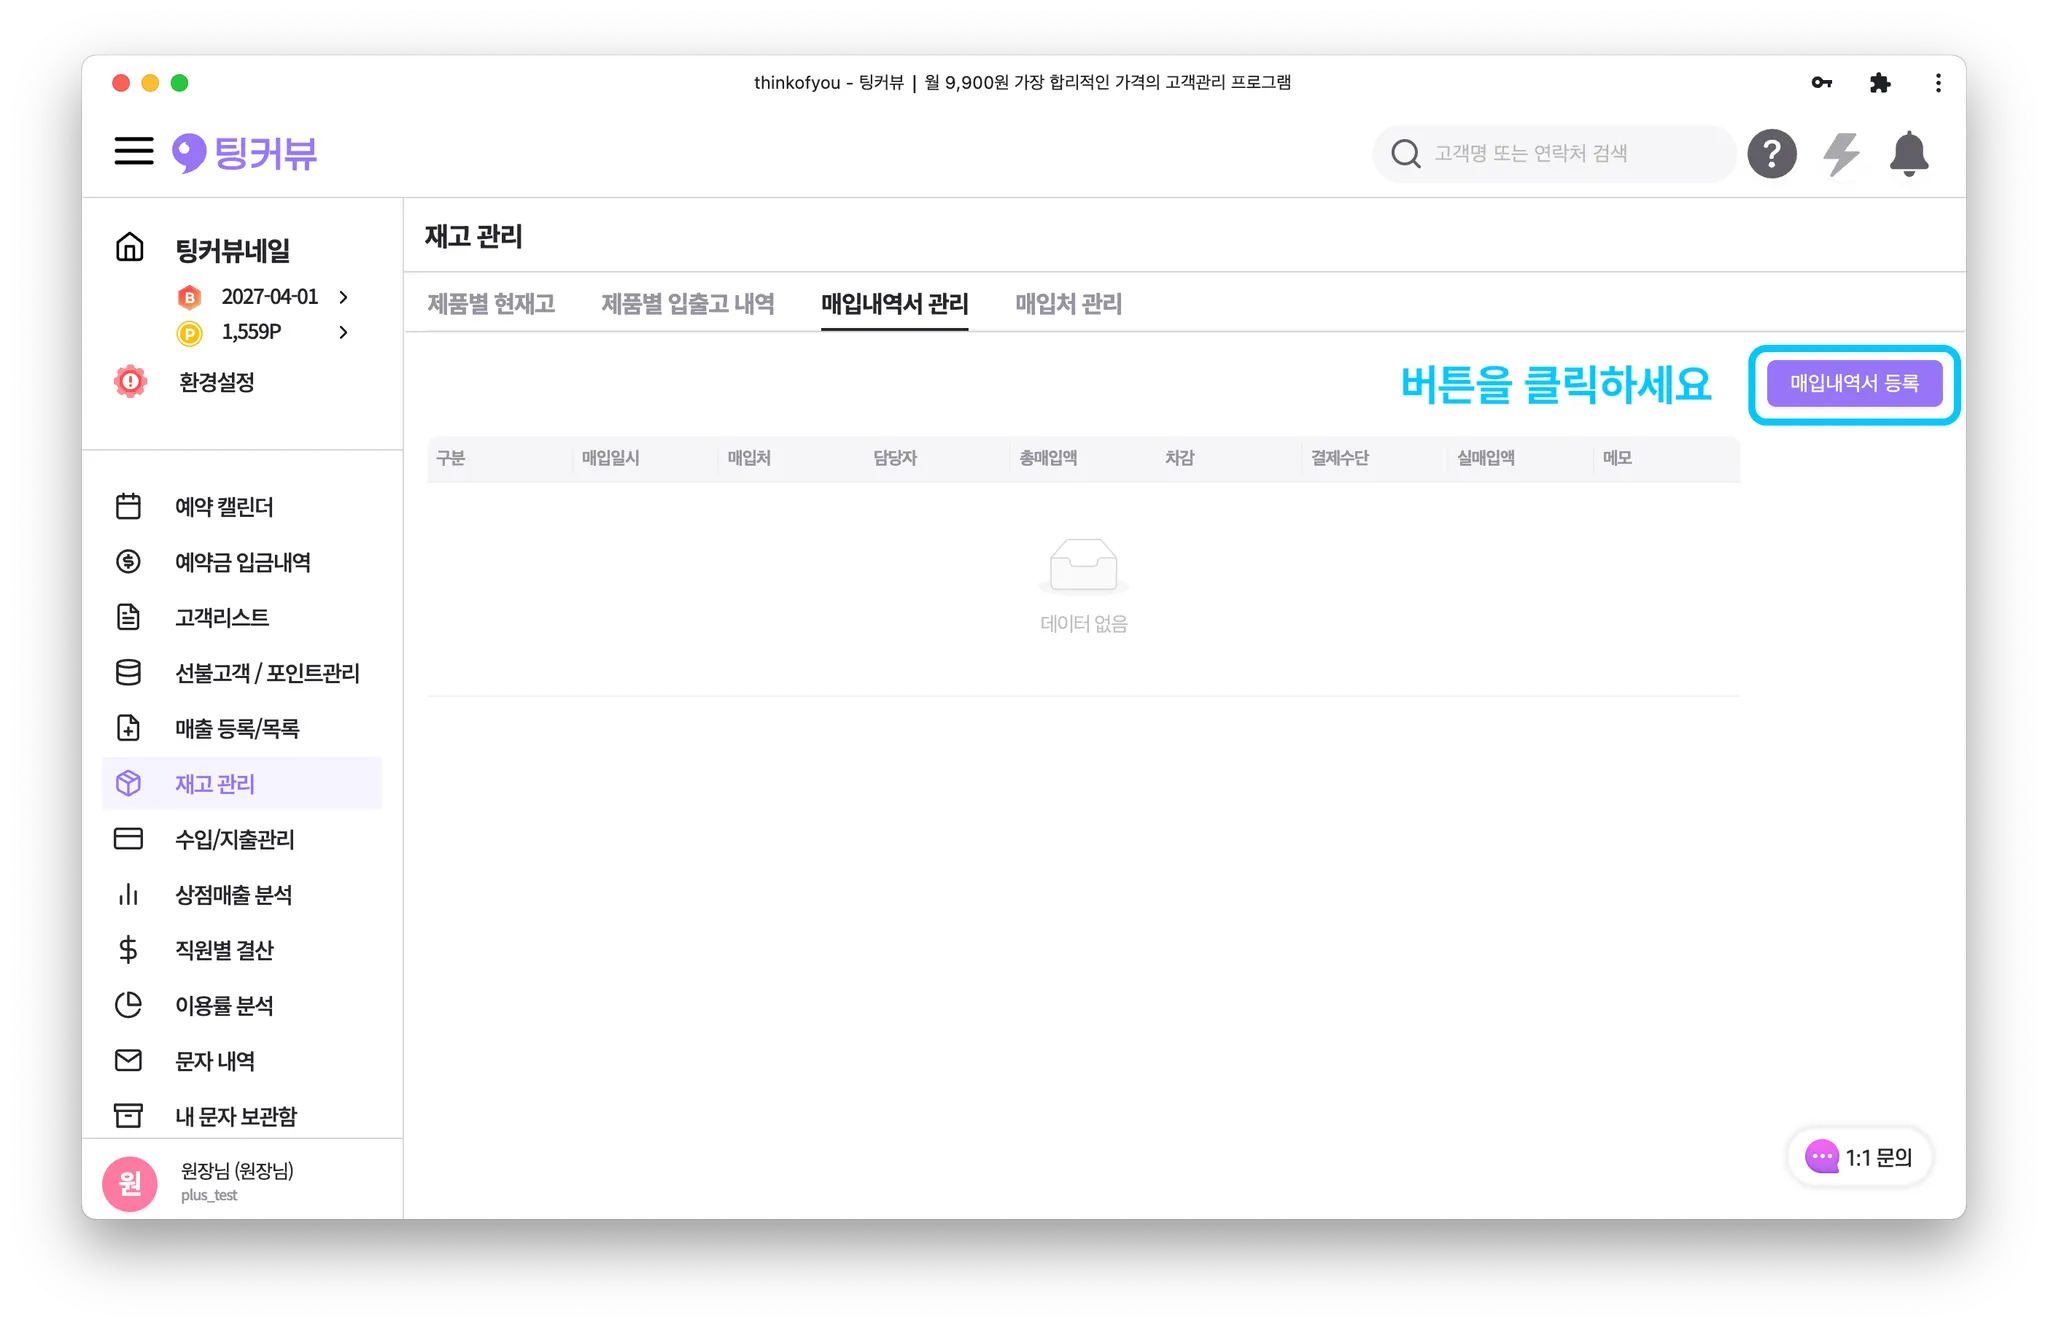Open 이용률 분석 pie chart menu
Screen dimensions: 2048x1327
(x=223, y=1005)
